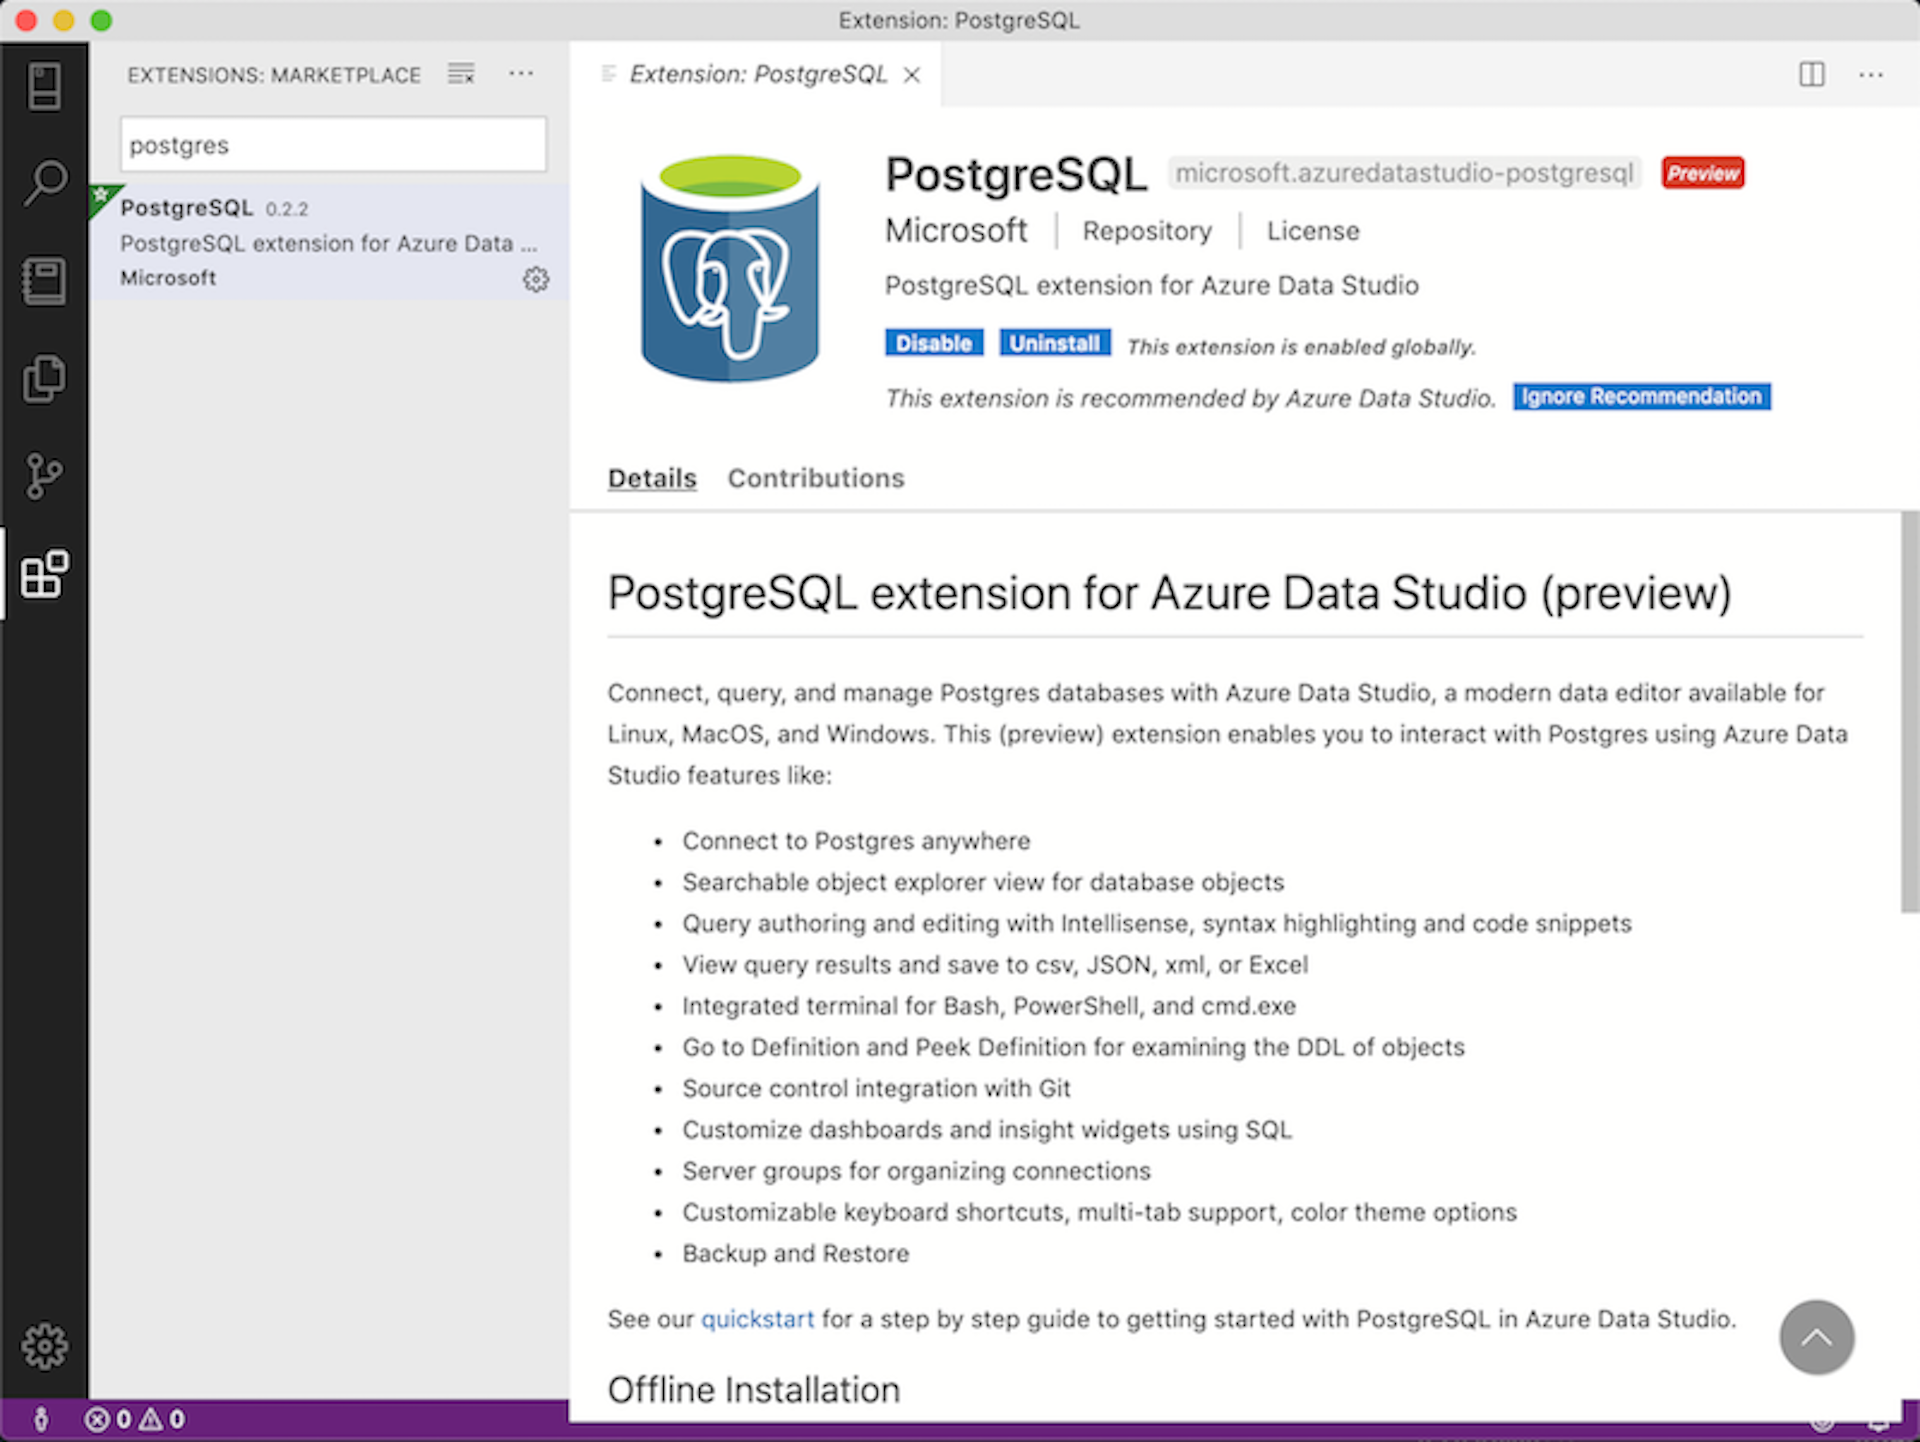This screenshot has height=1442, width=1920.
Task: Open the Source Control view
Action: click(45, 475)
